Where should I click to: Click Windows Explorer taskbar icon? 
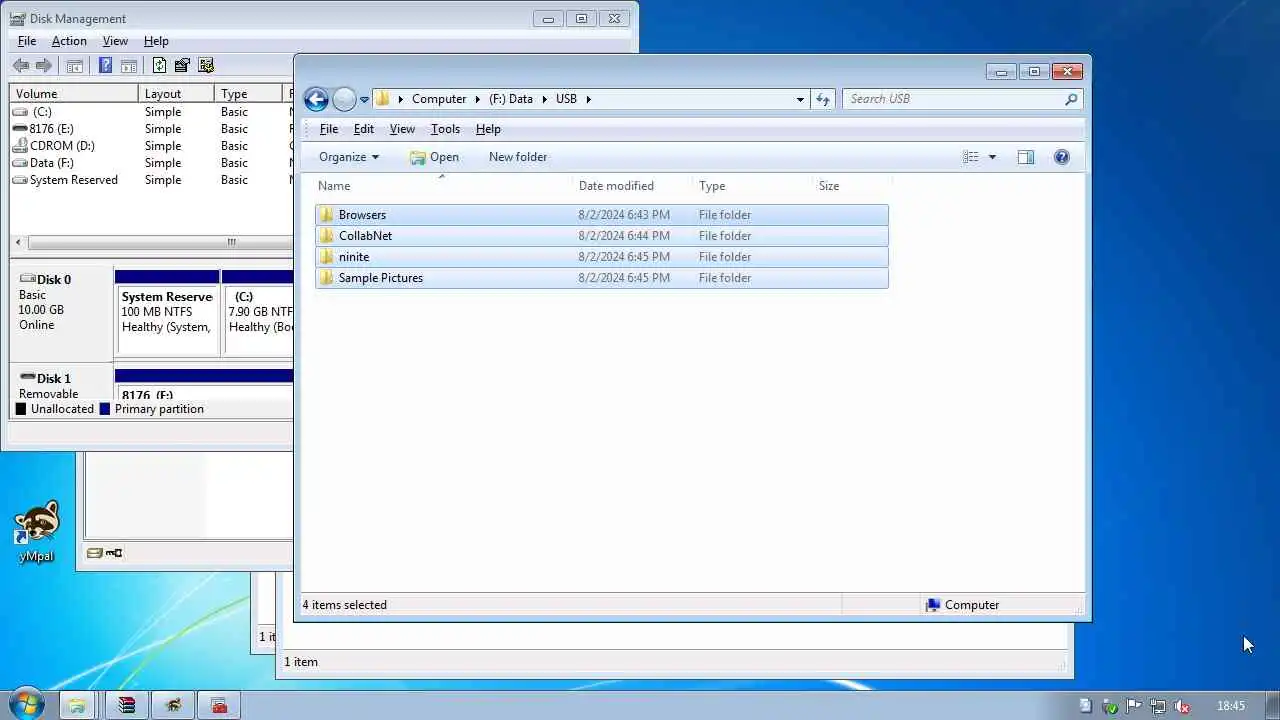point(77,705)
